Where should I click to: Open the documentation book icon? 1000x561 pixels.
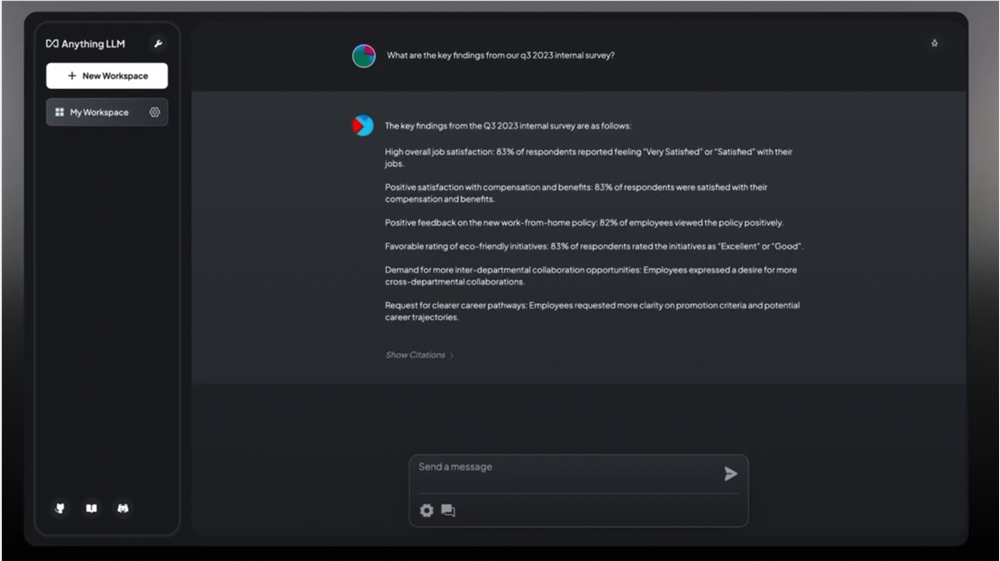(x=92, y=508)
